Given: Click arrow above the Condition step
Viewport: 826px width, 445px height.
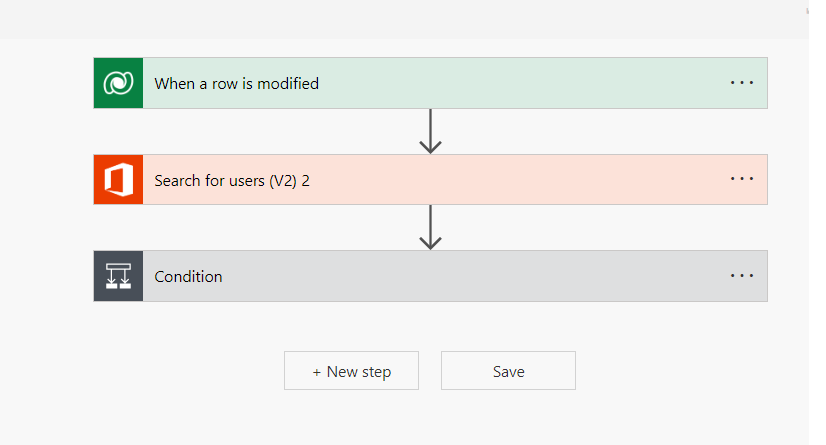Looking at the screenshot, I should coord(430,227).
